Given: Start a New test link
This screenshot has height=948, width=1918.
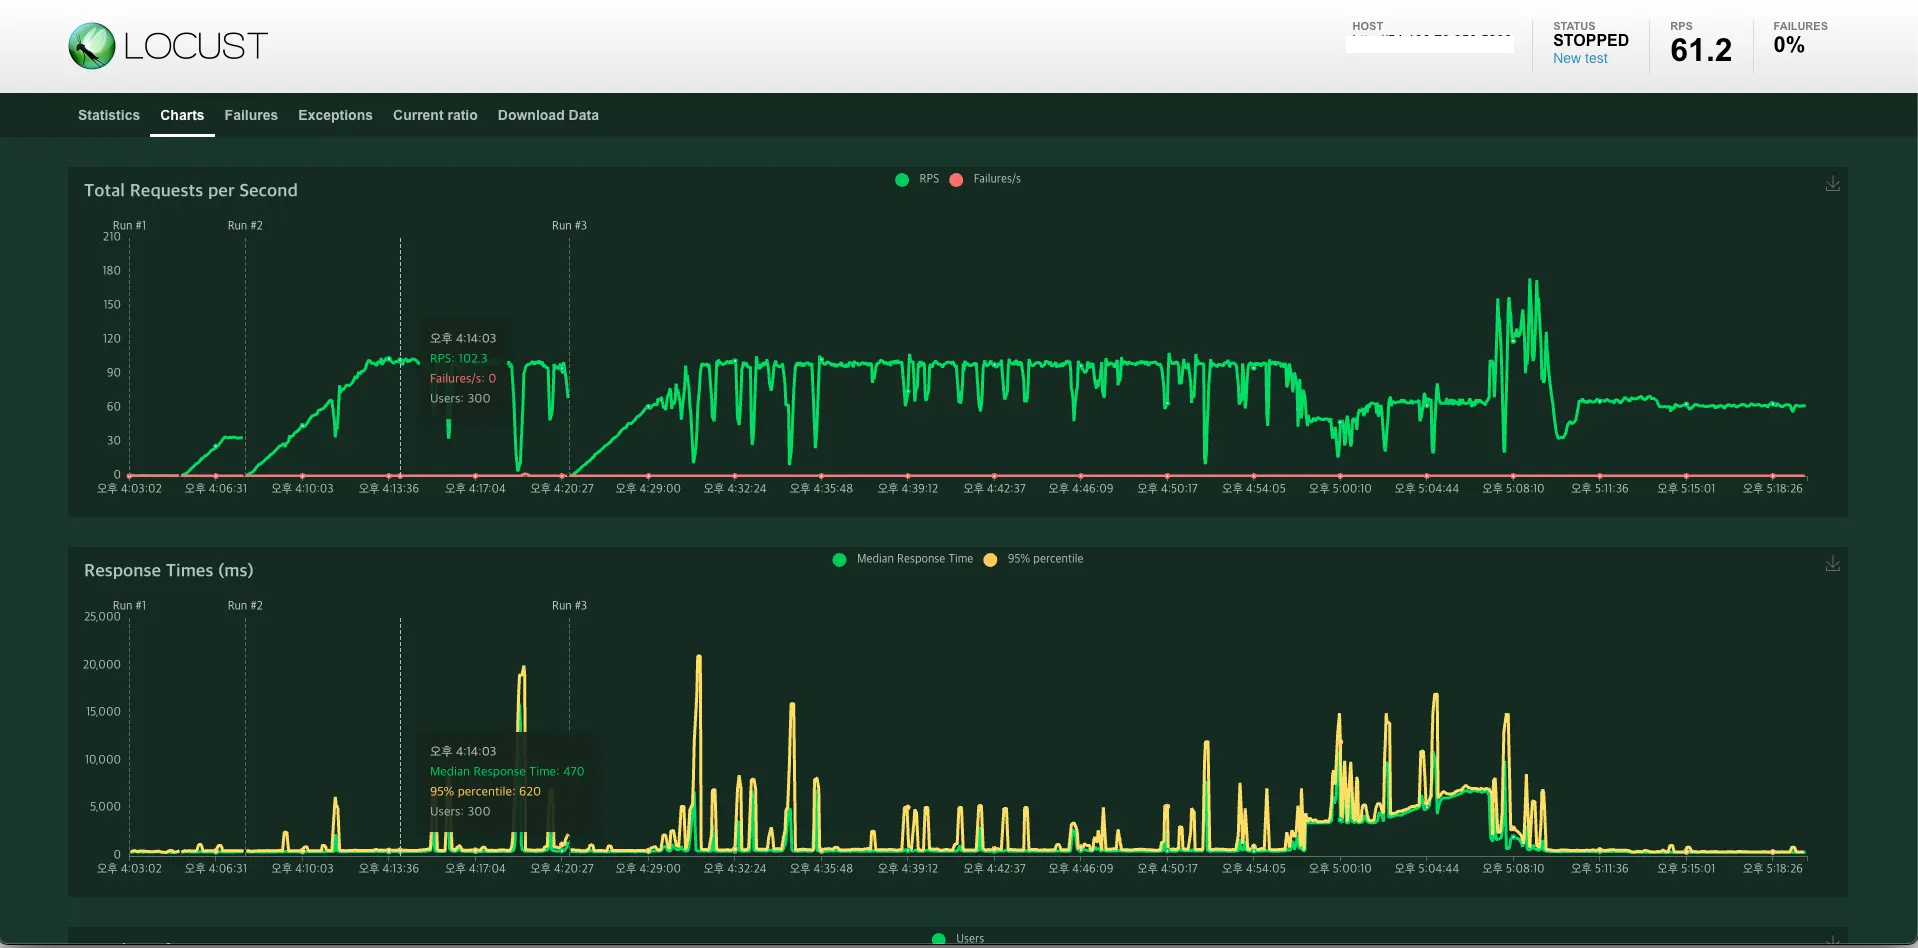Looking at the screenshot, I should pos(1580,58).
